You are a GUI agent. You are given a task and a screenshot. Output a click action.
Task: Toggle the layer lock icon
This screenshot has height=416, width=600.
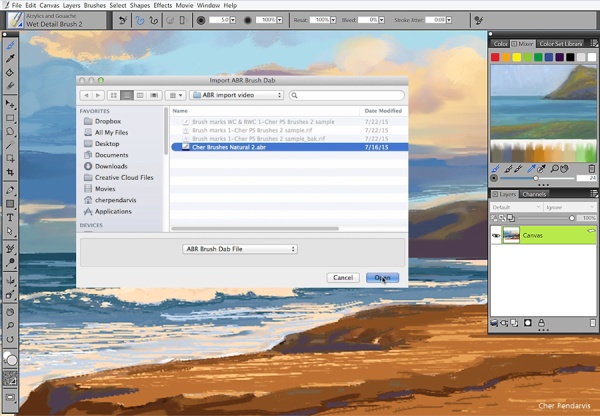(541, 323)
